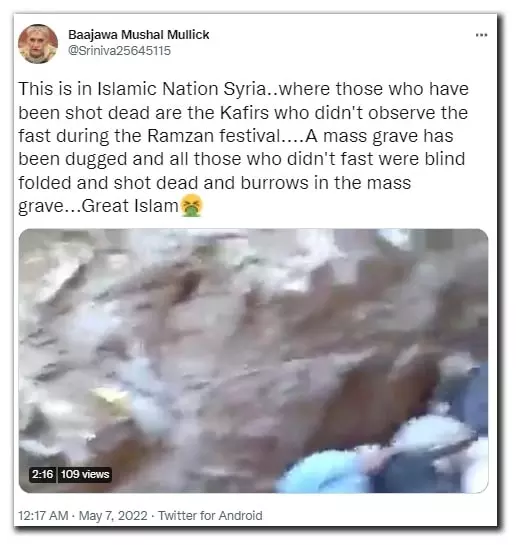Image resolution: width=516 pixels, height=545 pixels.
Task: Click the 2:16 video duration badge
Action: (x=42, y=474)
